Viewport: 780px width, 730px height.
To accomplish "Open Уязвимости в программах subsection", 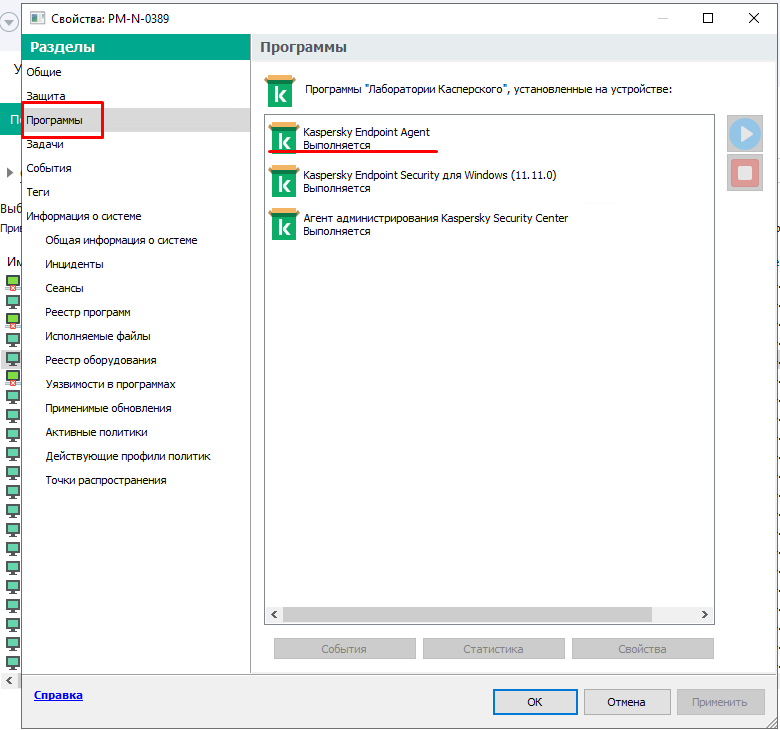I will 110,384.
